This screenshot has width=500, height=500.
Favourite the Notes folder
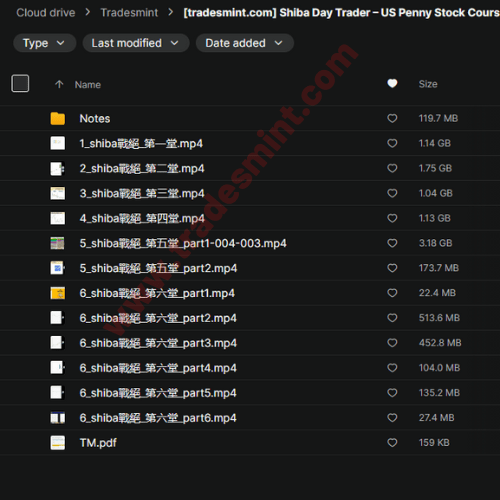(392, 118)
